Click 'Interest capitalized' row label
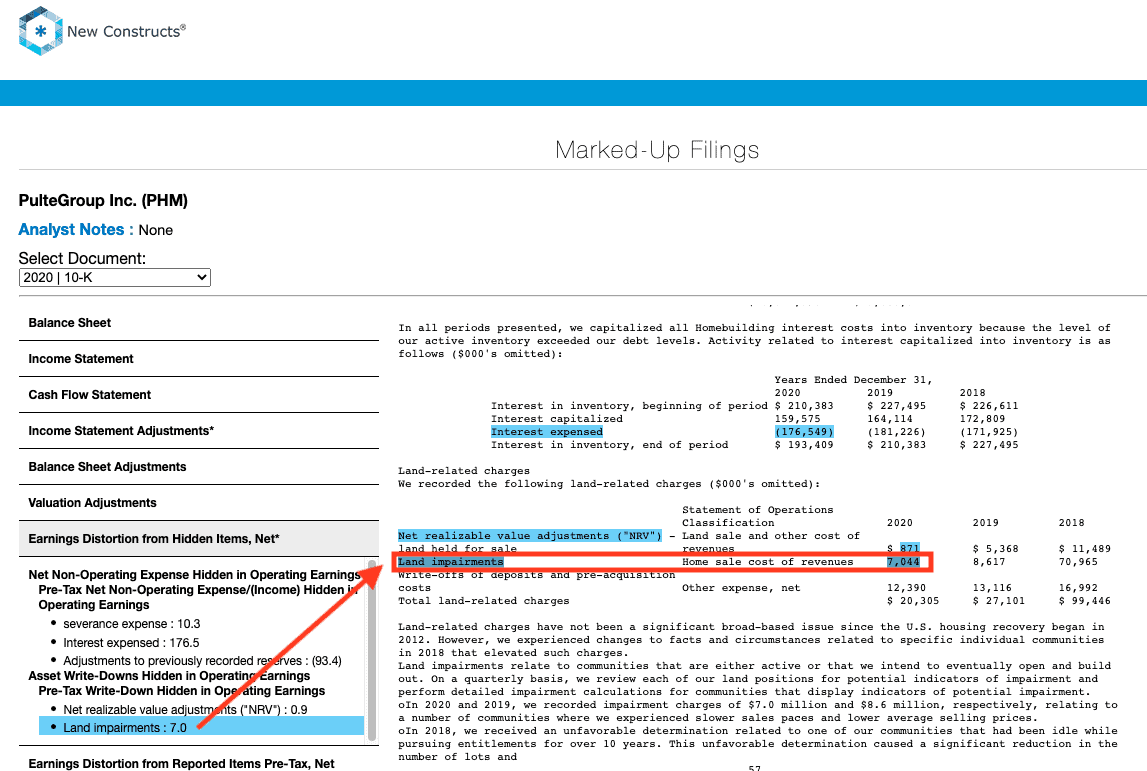 click(557, 419)
